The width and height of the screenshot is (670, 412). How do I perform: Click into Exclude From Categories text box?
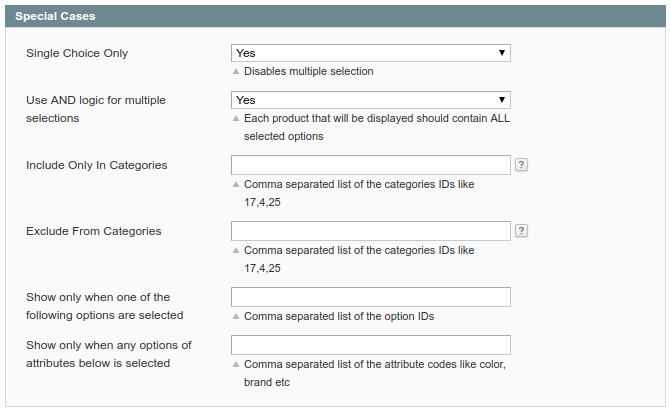[x=370, y=231]
